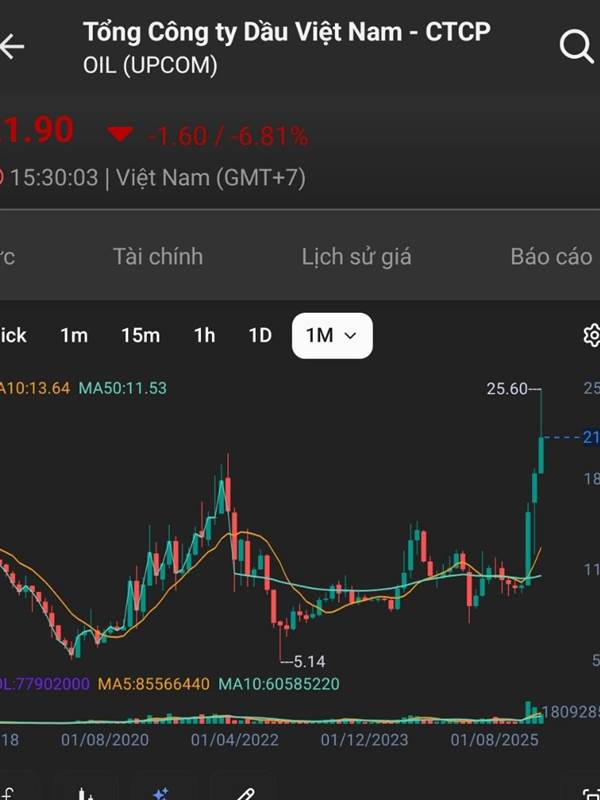Switch to the Tài chính tab
This screenshot has height=800, width=600.
[158, 257]
